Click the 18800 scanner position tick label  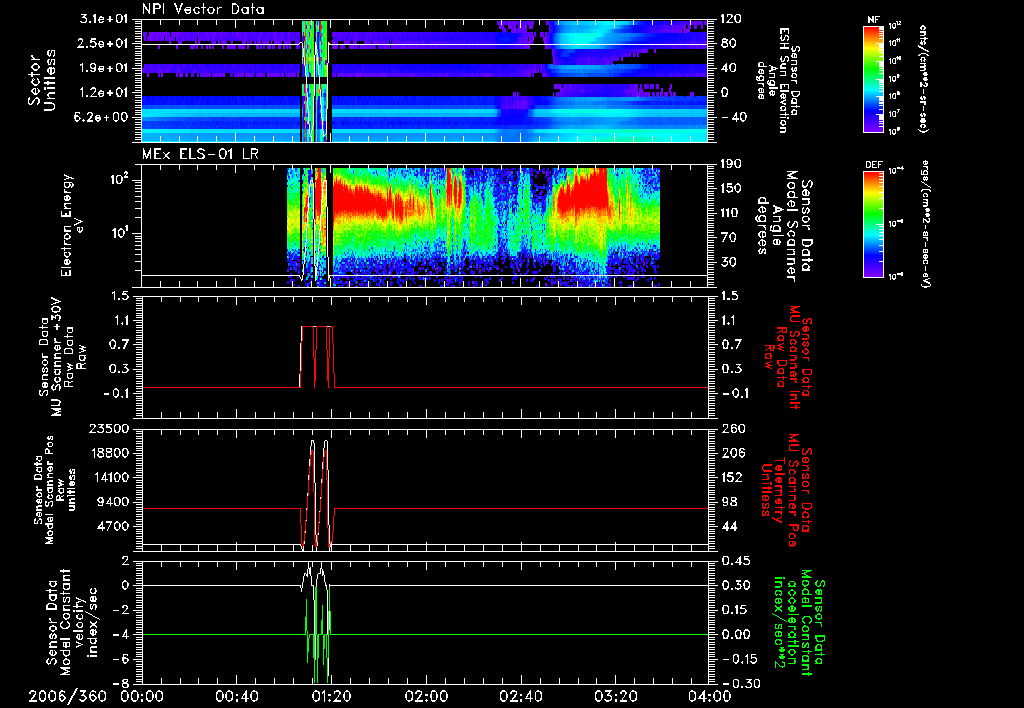tap(108, 453)
